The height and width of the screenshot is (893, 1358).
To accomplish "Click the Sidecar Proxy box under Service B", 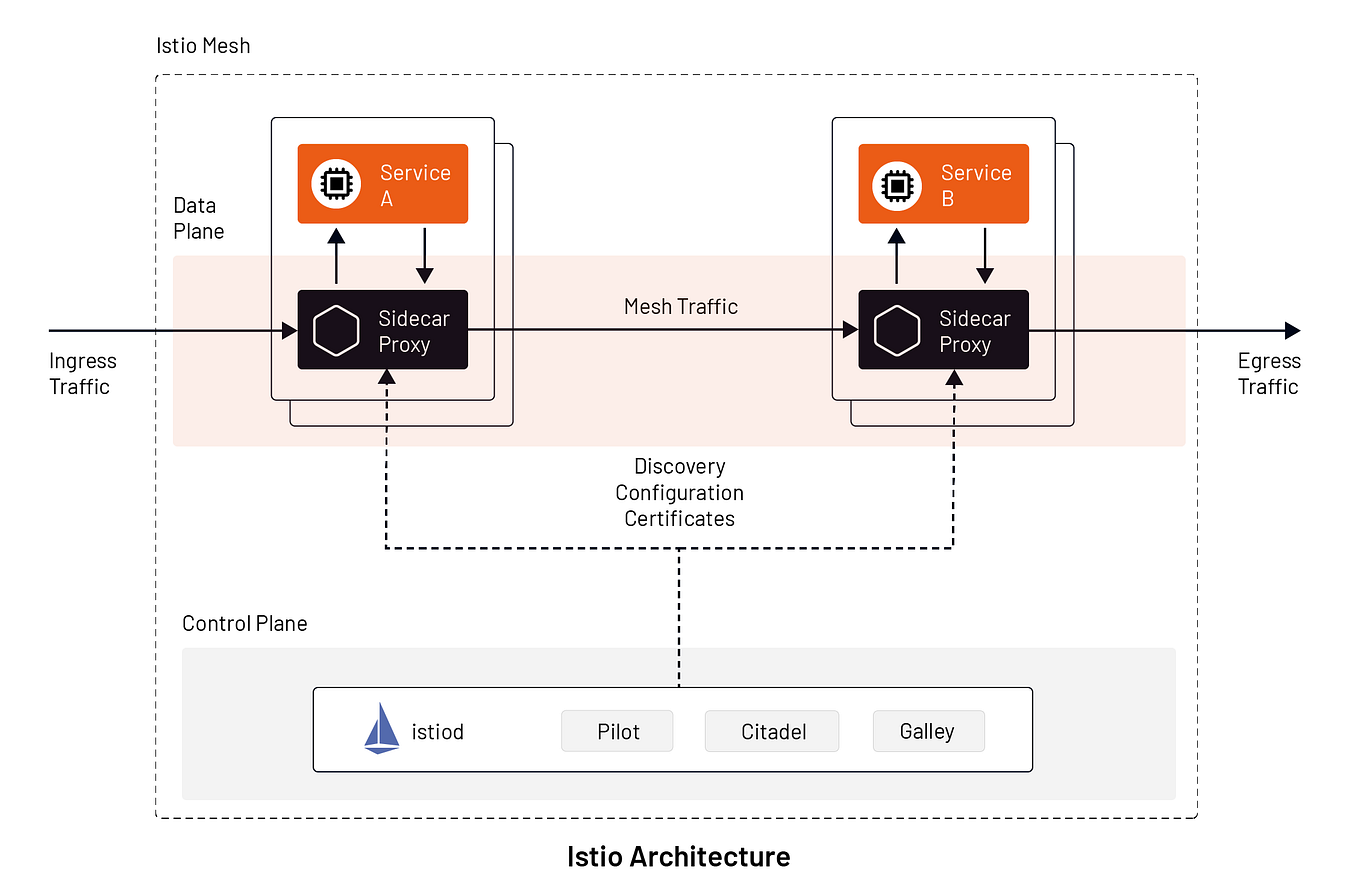I will (x=944, y=330).
